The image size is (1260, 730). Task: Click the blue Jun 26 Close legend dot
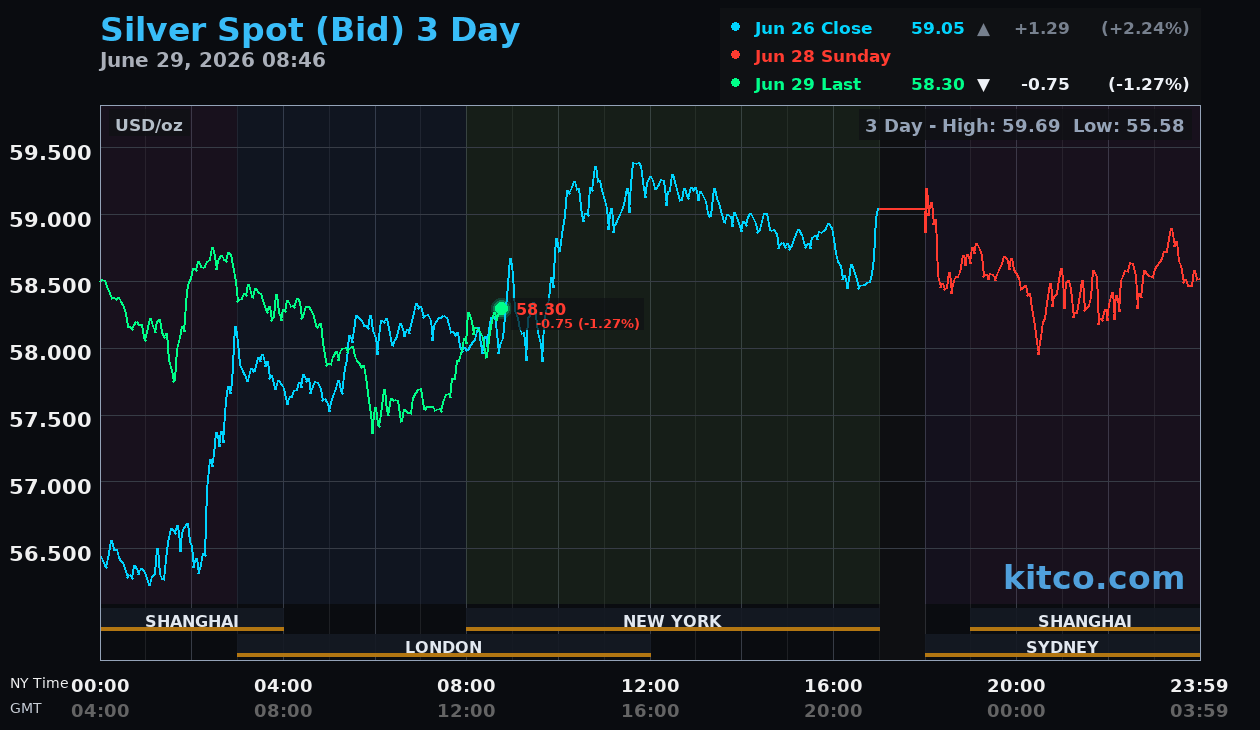pos(736,28)
